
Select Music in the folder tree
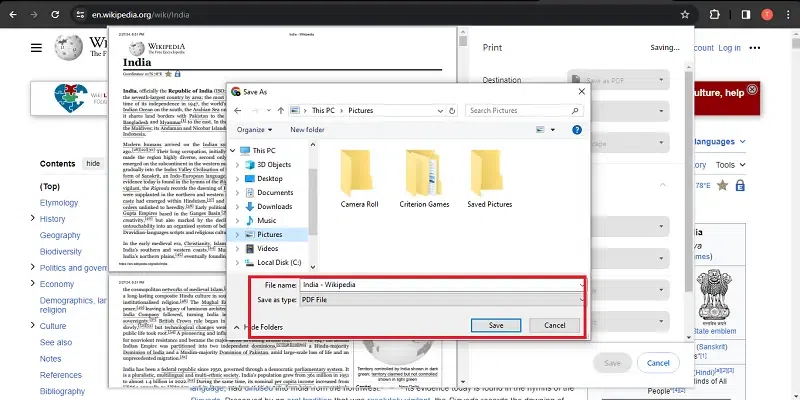(266, 220)
